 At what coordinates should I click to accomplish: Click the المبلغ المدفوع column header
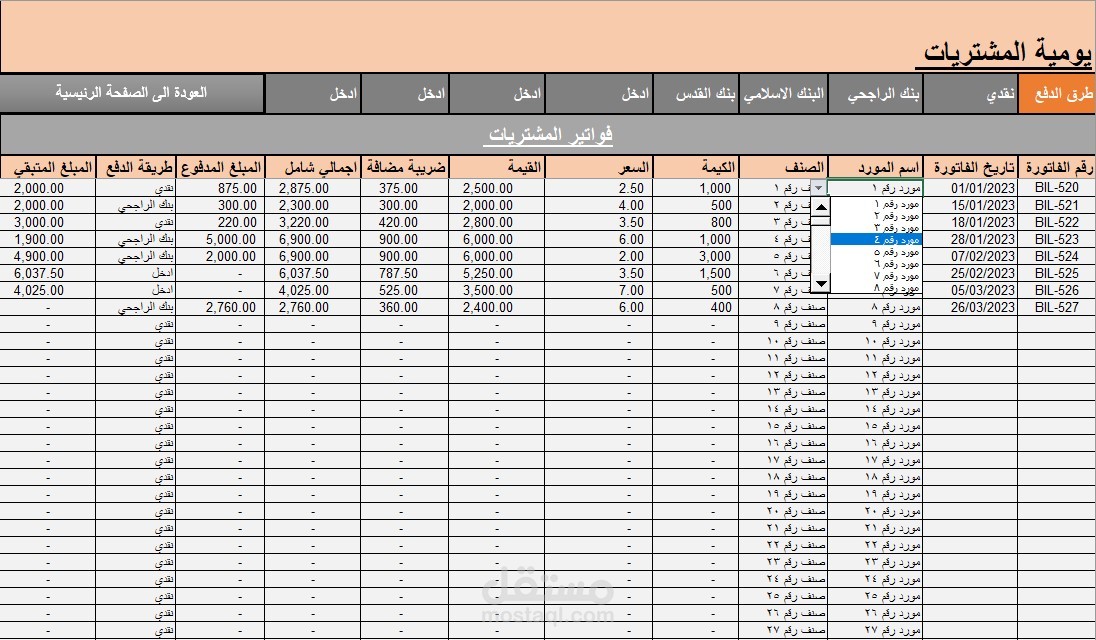221,168
